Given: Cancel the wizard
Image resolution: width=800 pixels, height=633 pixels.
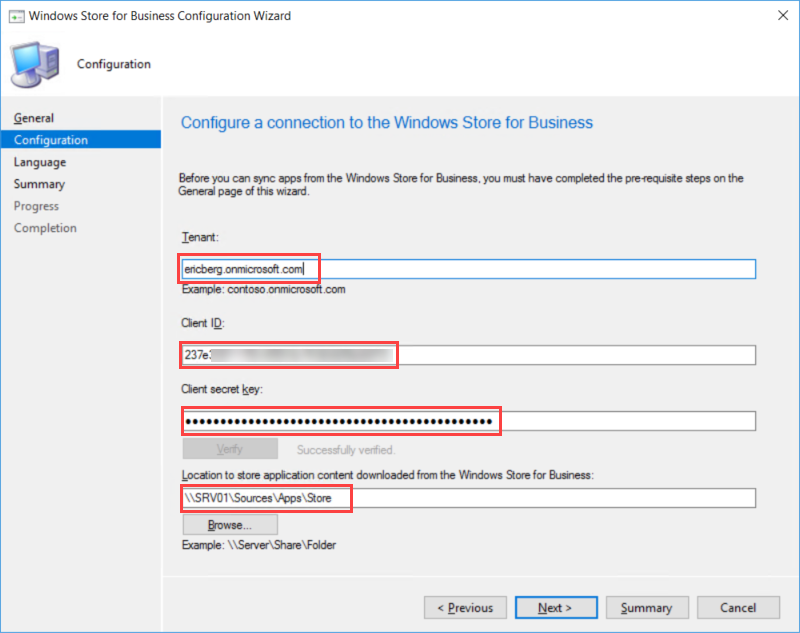Looking at the screenshot, I should 738,607.
